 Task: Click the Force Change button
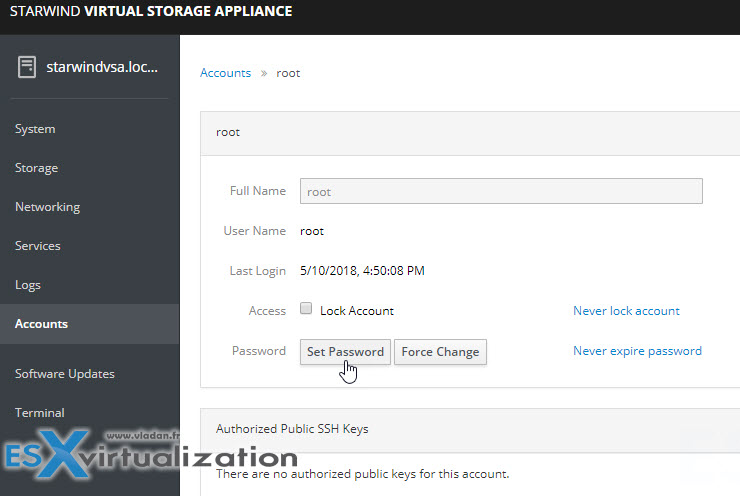[440, 352]
